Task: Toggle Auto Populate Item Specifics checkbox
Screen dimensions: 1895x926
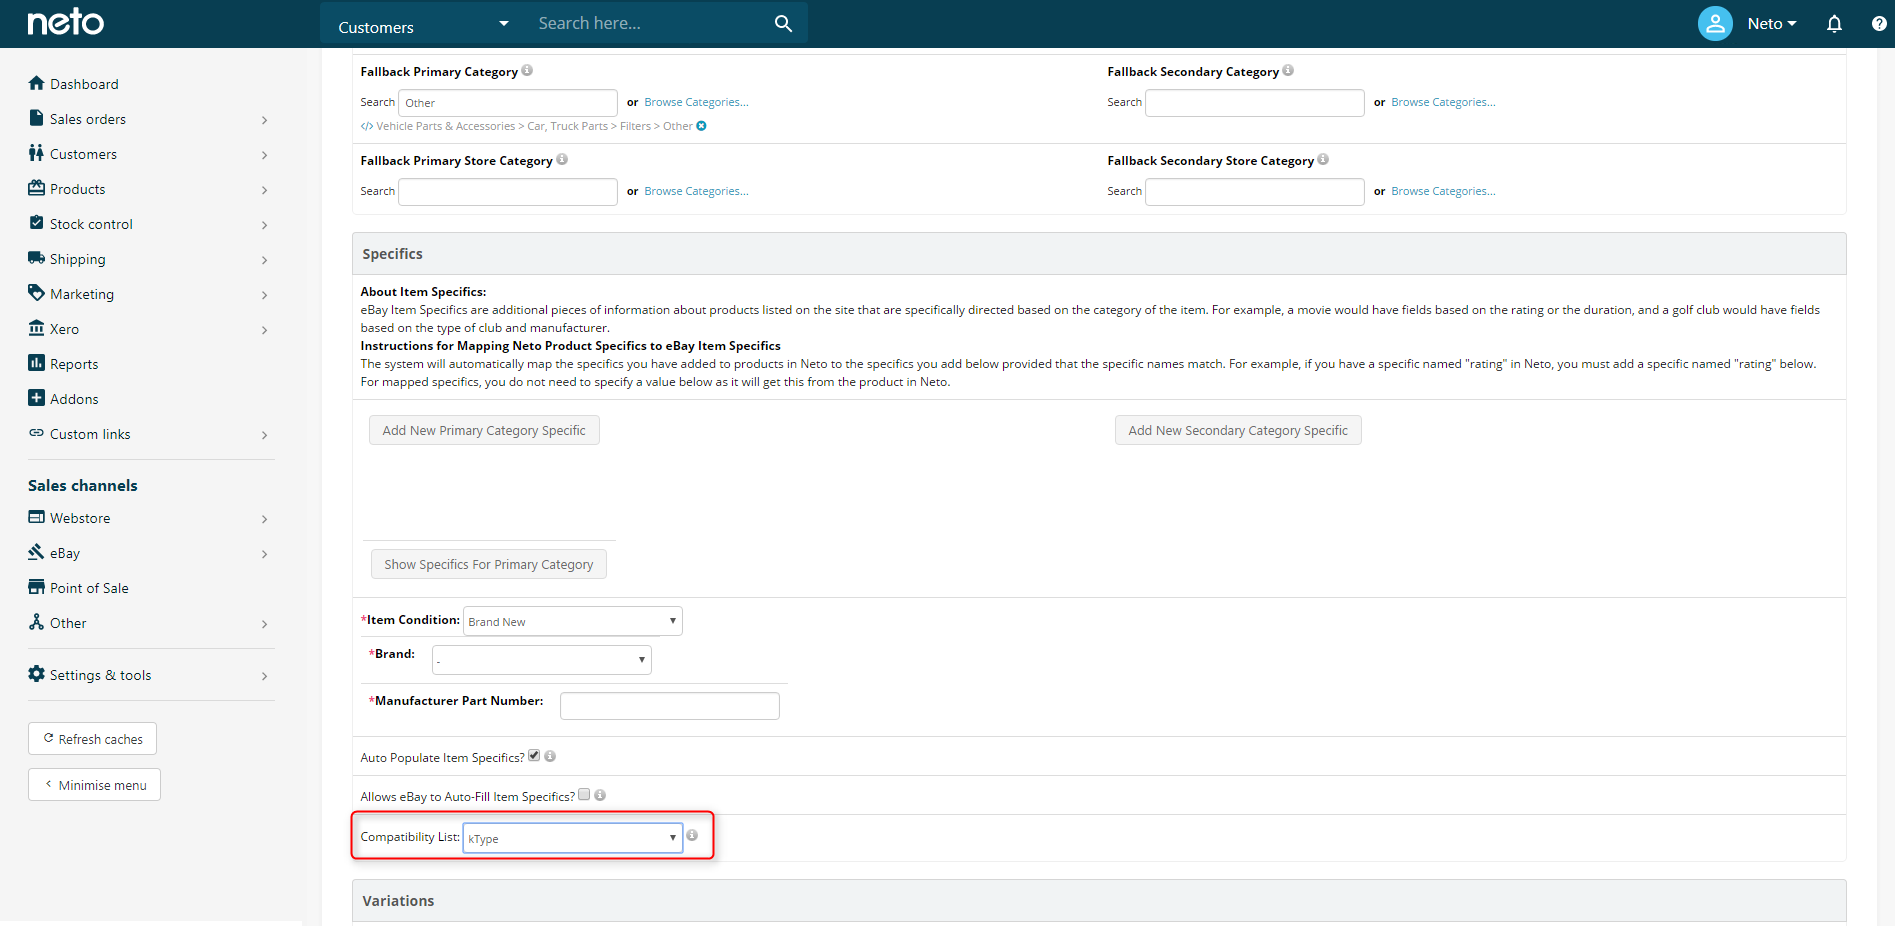Action: point(534,755)
